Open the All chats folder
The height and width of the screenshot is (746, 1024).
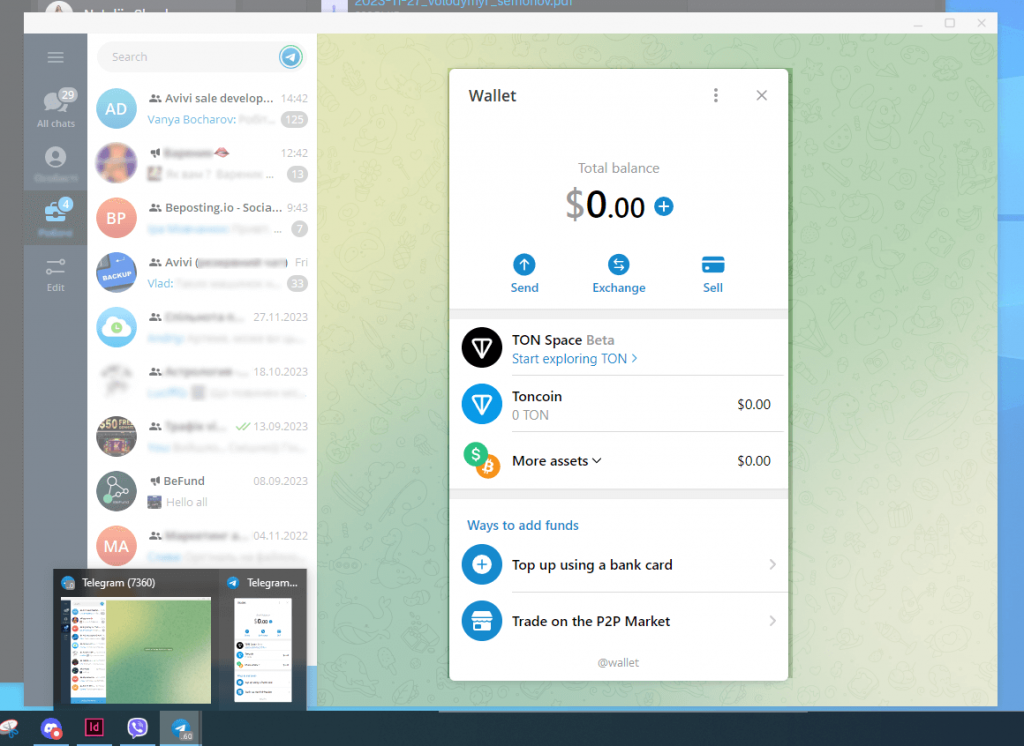[x=56, y=108]
